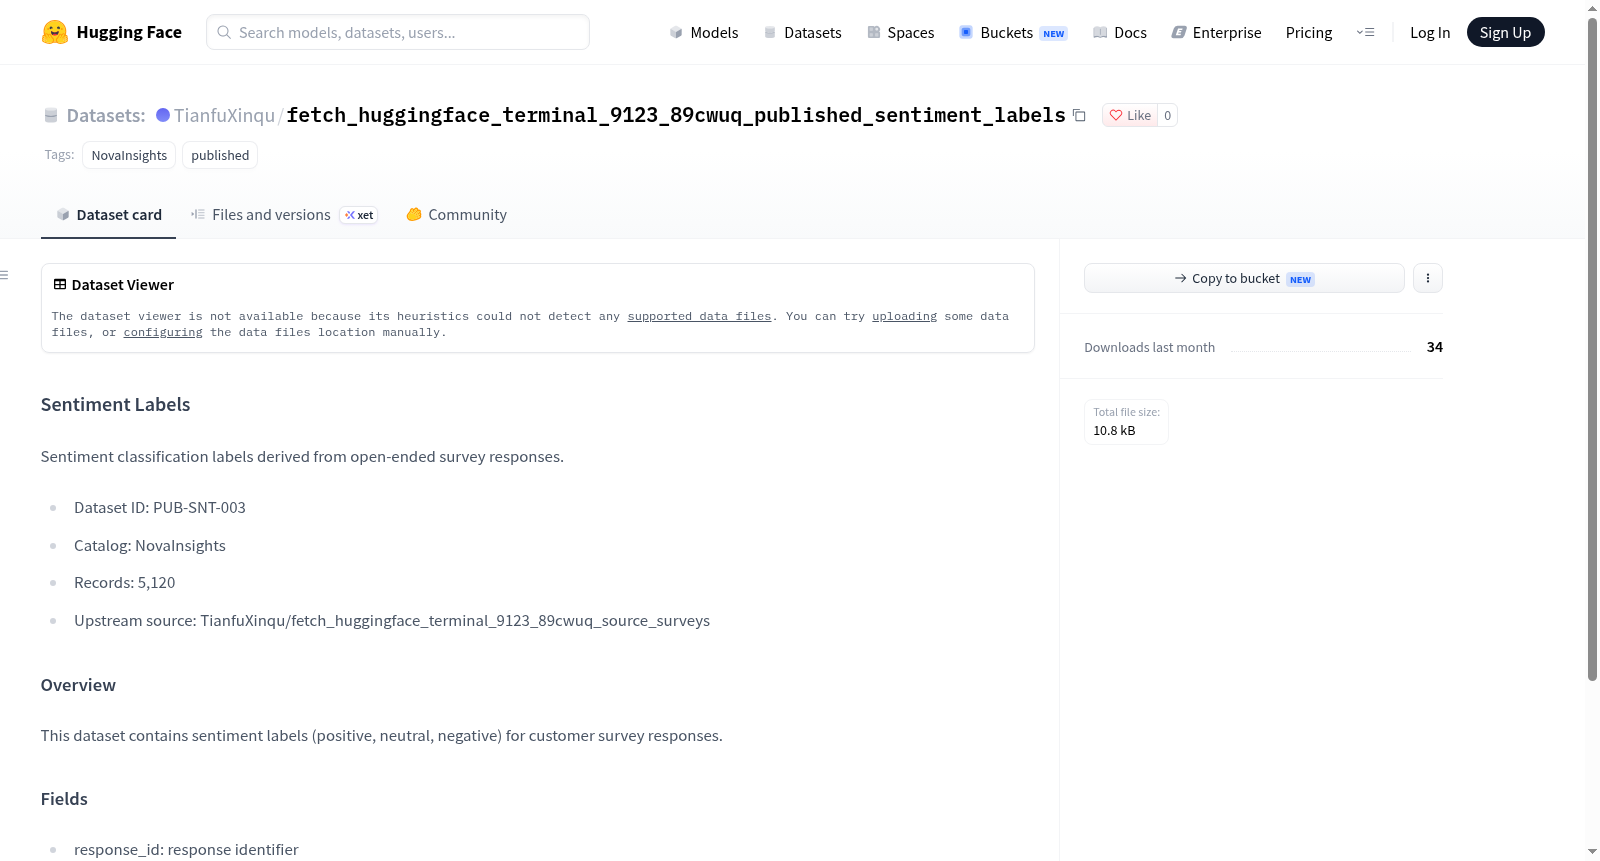The width and height of the screenshot is (1600, 861).
Task: Click the Docs book icon
Action: pos(1100,33)
